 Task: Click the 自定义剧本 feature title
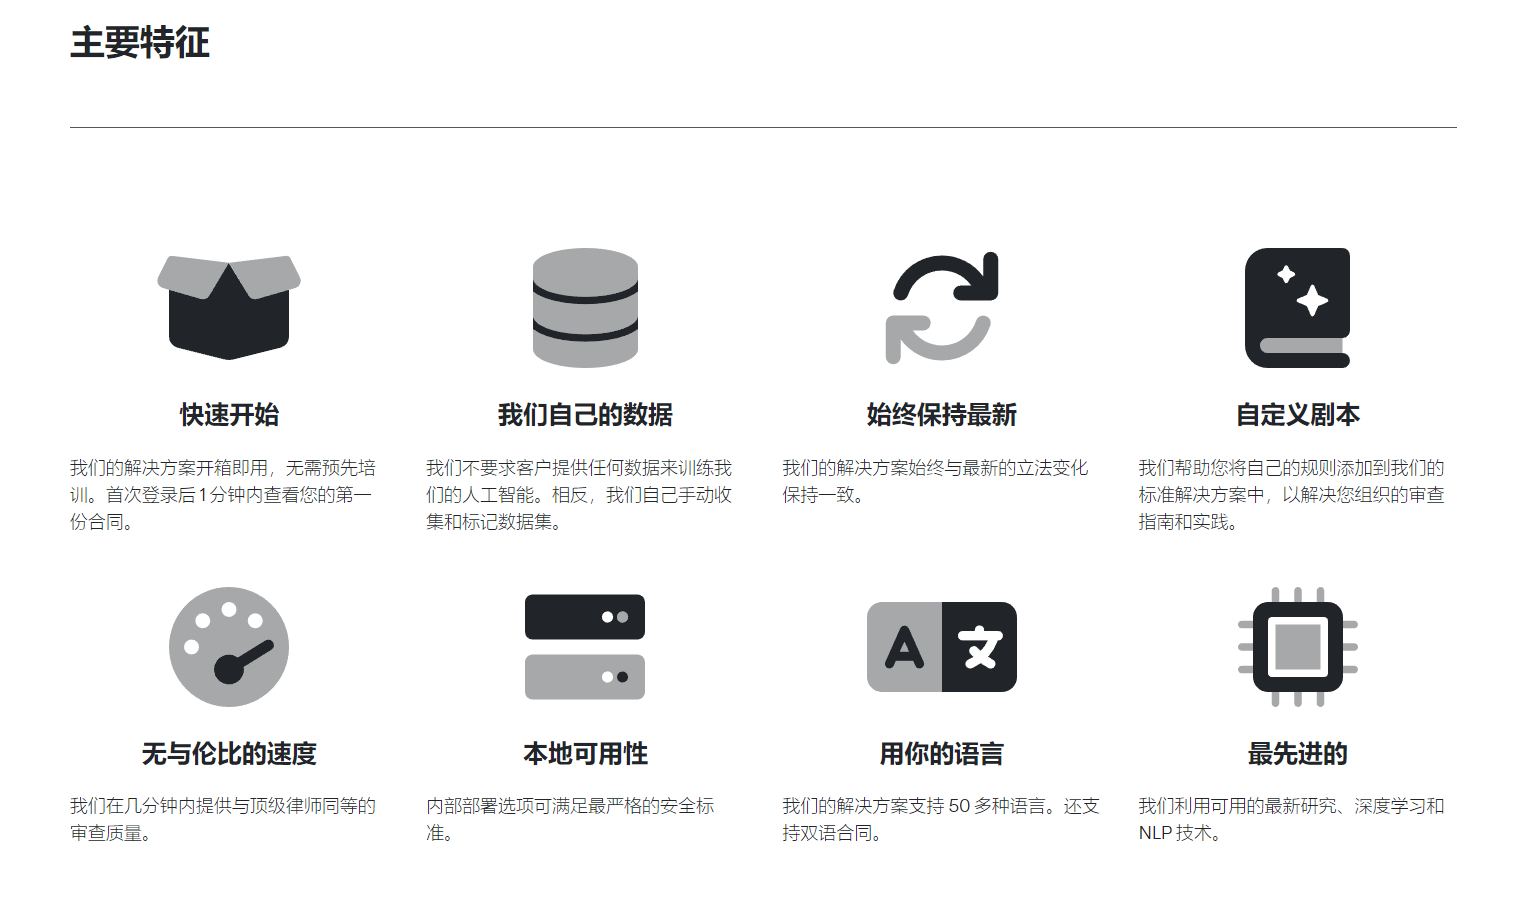coord(1297,412)
